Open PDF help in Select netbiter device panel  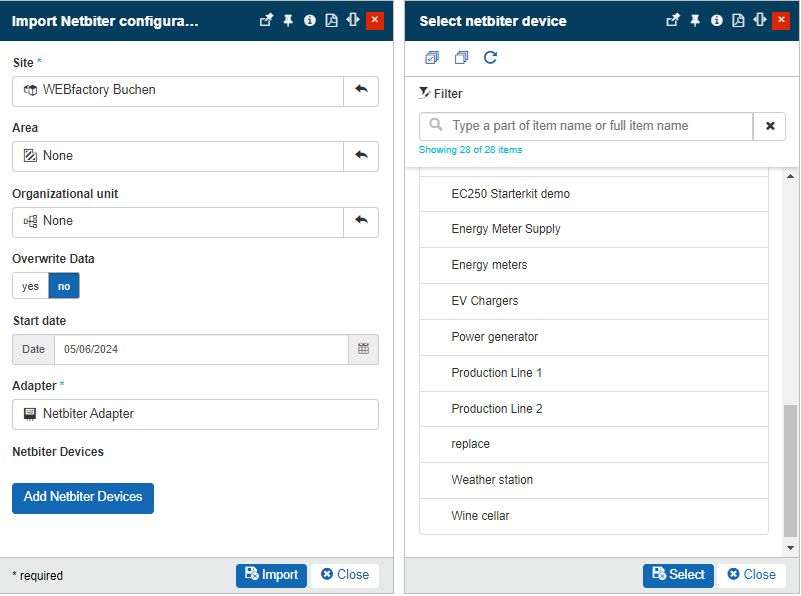click(x=738, y=20)
